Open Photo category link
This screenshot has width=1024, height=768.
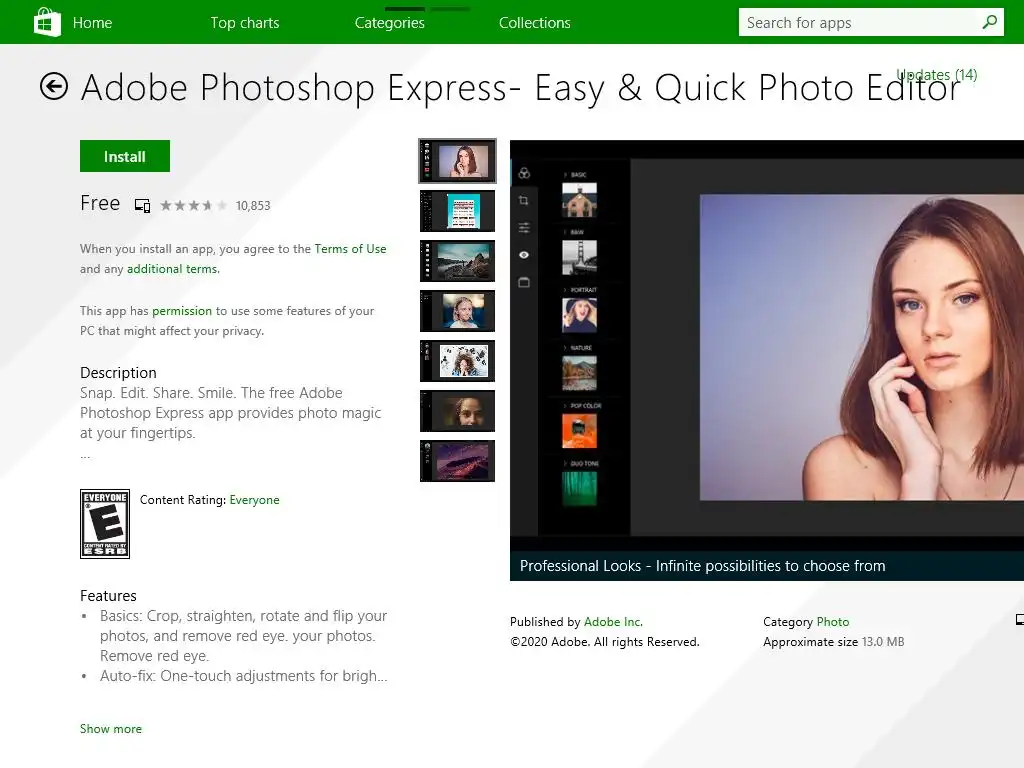(x=833, y=622)
